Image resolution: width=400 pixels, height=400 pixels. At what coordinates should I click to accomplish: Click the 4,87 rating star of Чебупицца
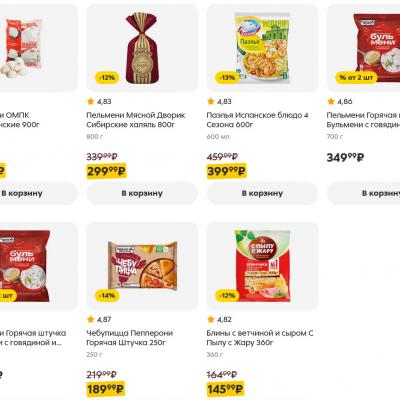pyautogui.click(x=91, y=319)
